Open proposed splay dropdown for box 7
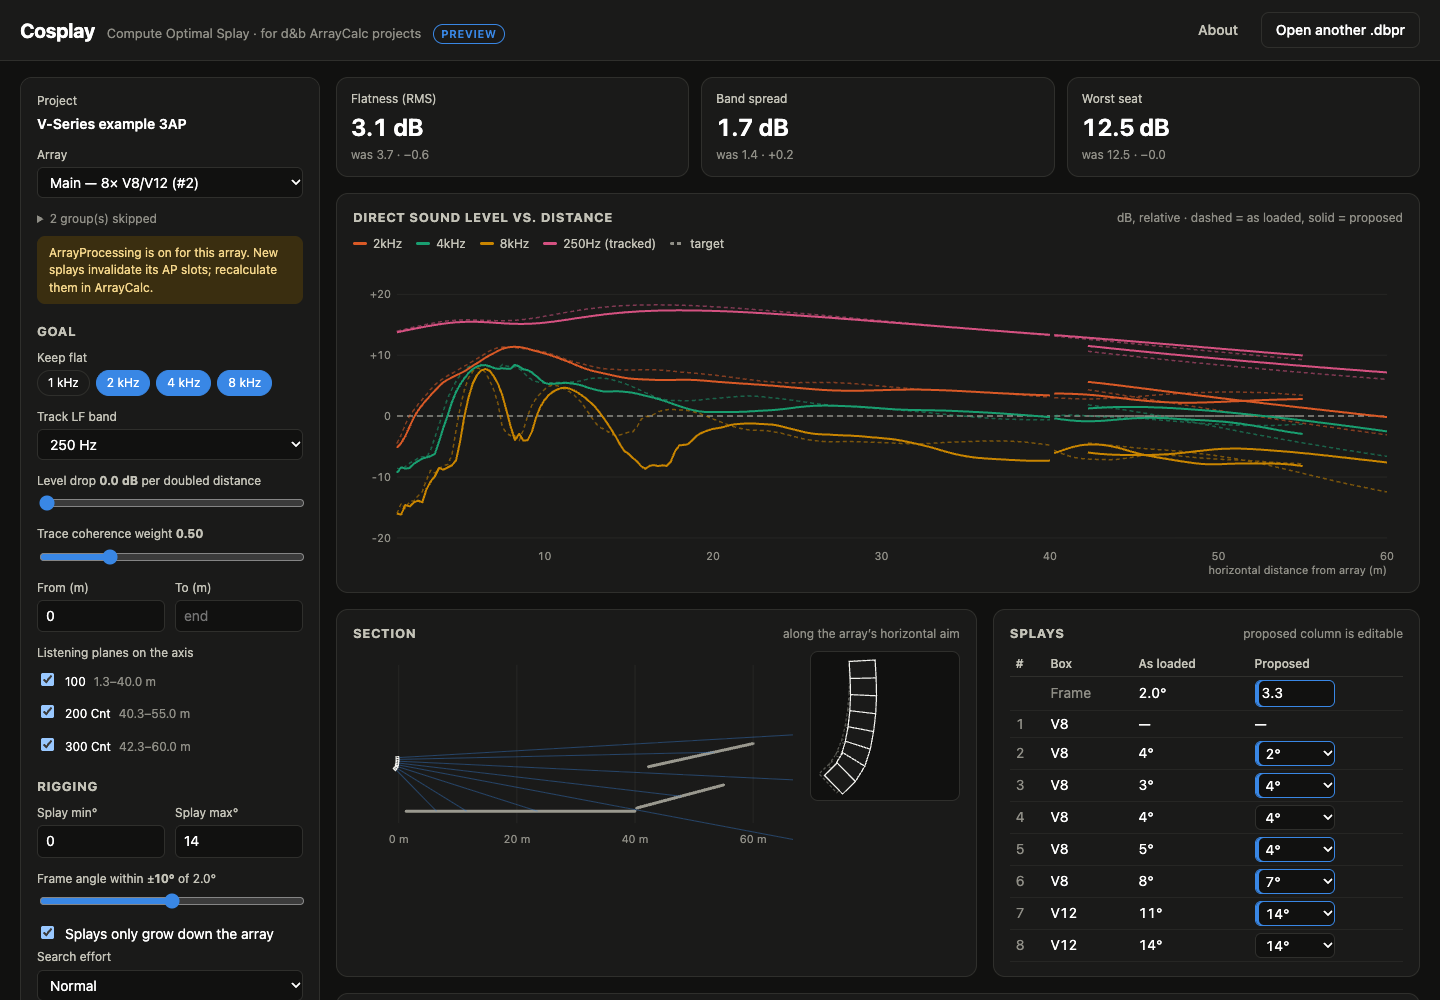This screenshot has width=1440, height=1000. click(x=1295, y=914)
